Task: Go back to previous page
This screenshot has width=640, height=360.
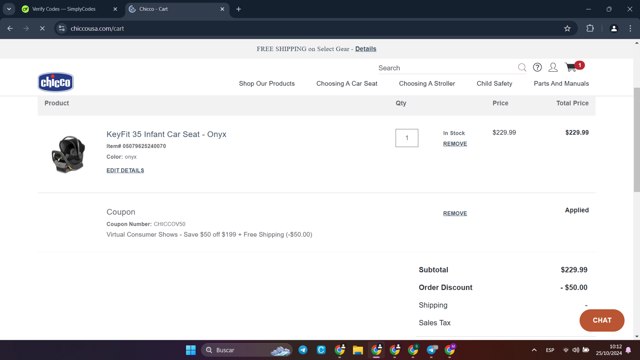Action: [x=10, y=29]
